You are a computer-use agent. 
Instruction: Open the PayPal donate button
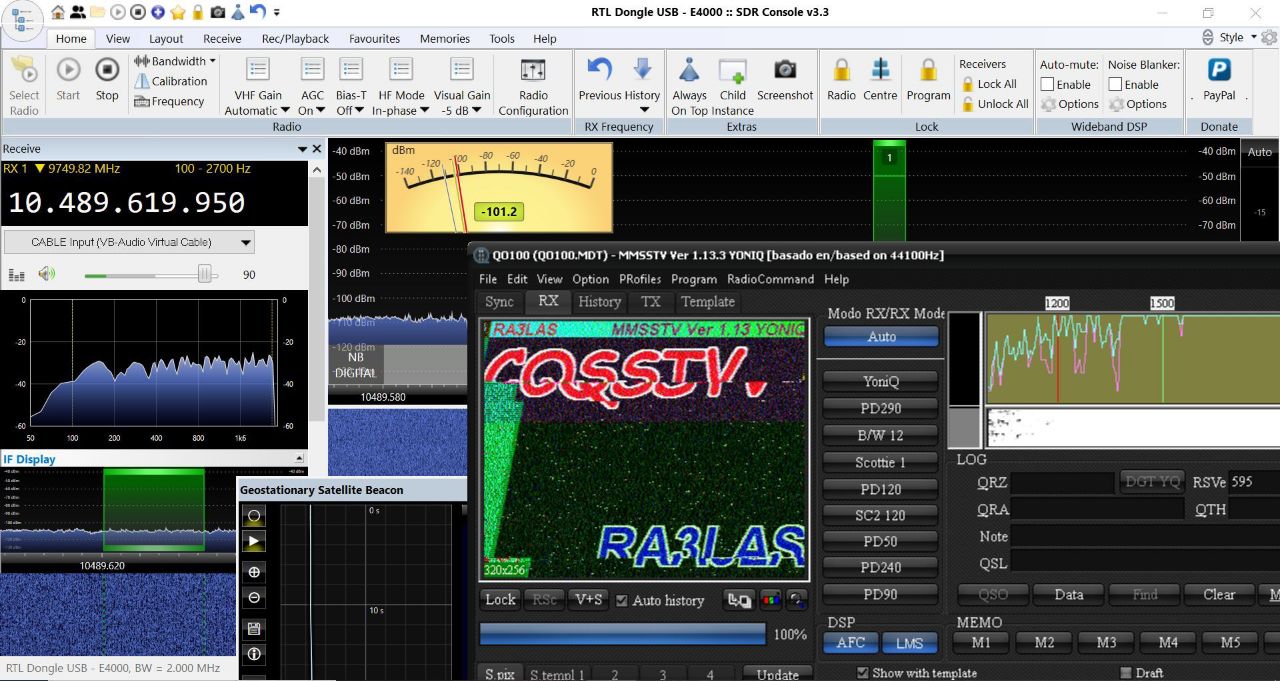click(1219, 80)
